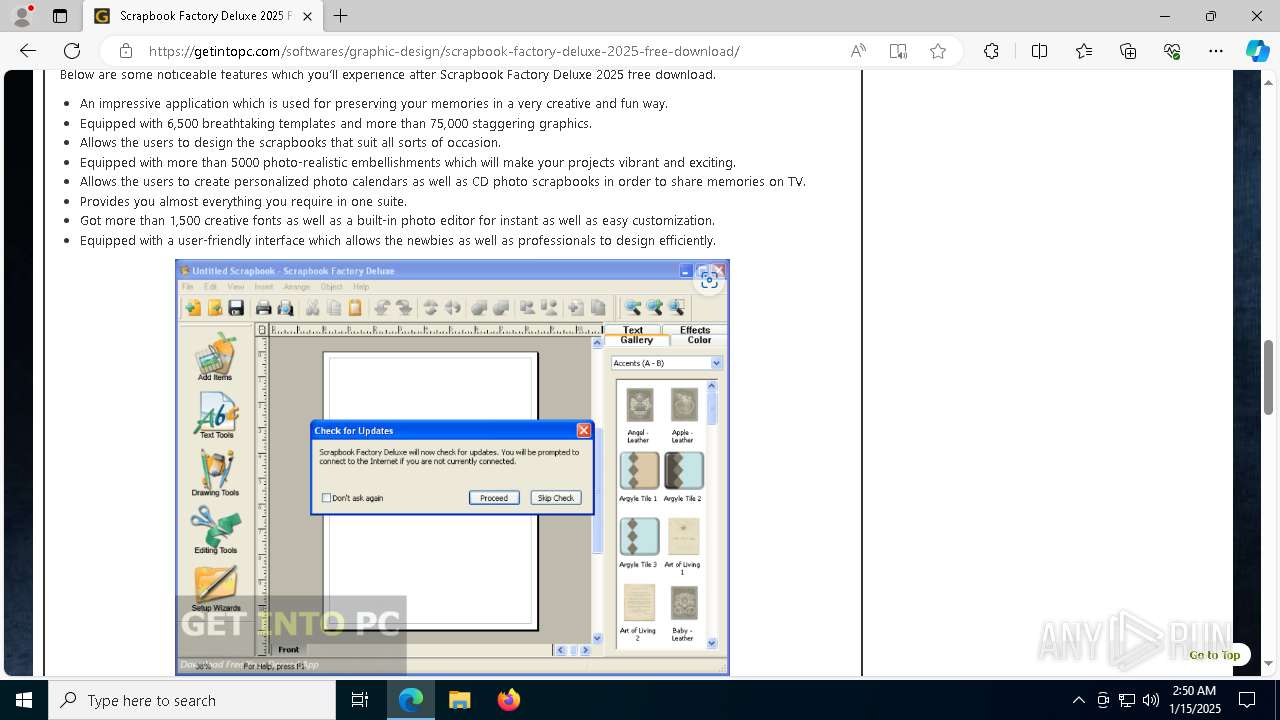The image size is (1280, 720).
Task: Click the address bar URL
Action: point(444,51)
